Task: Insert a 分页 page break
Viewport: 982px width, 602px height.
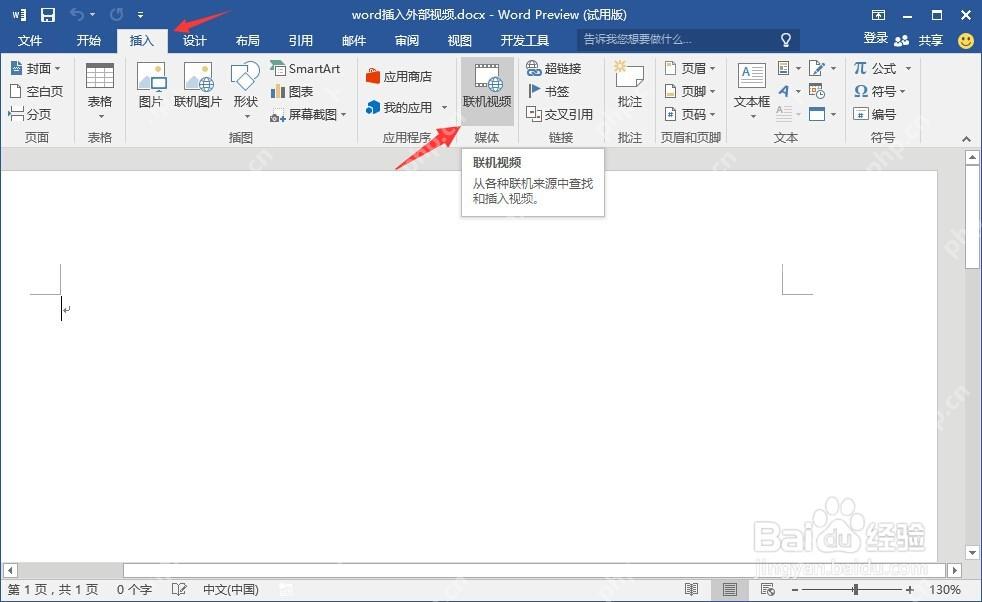Action: pos(30,114)
